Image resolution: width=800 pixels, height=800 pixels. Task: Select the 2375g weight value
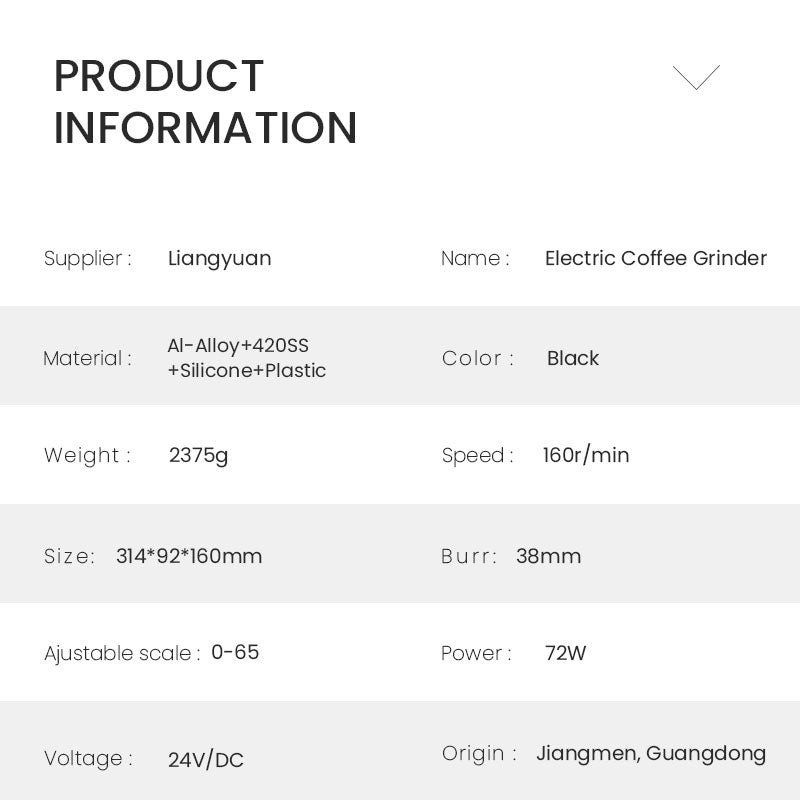pos(198,455)
